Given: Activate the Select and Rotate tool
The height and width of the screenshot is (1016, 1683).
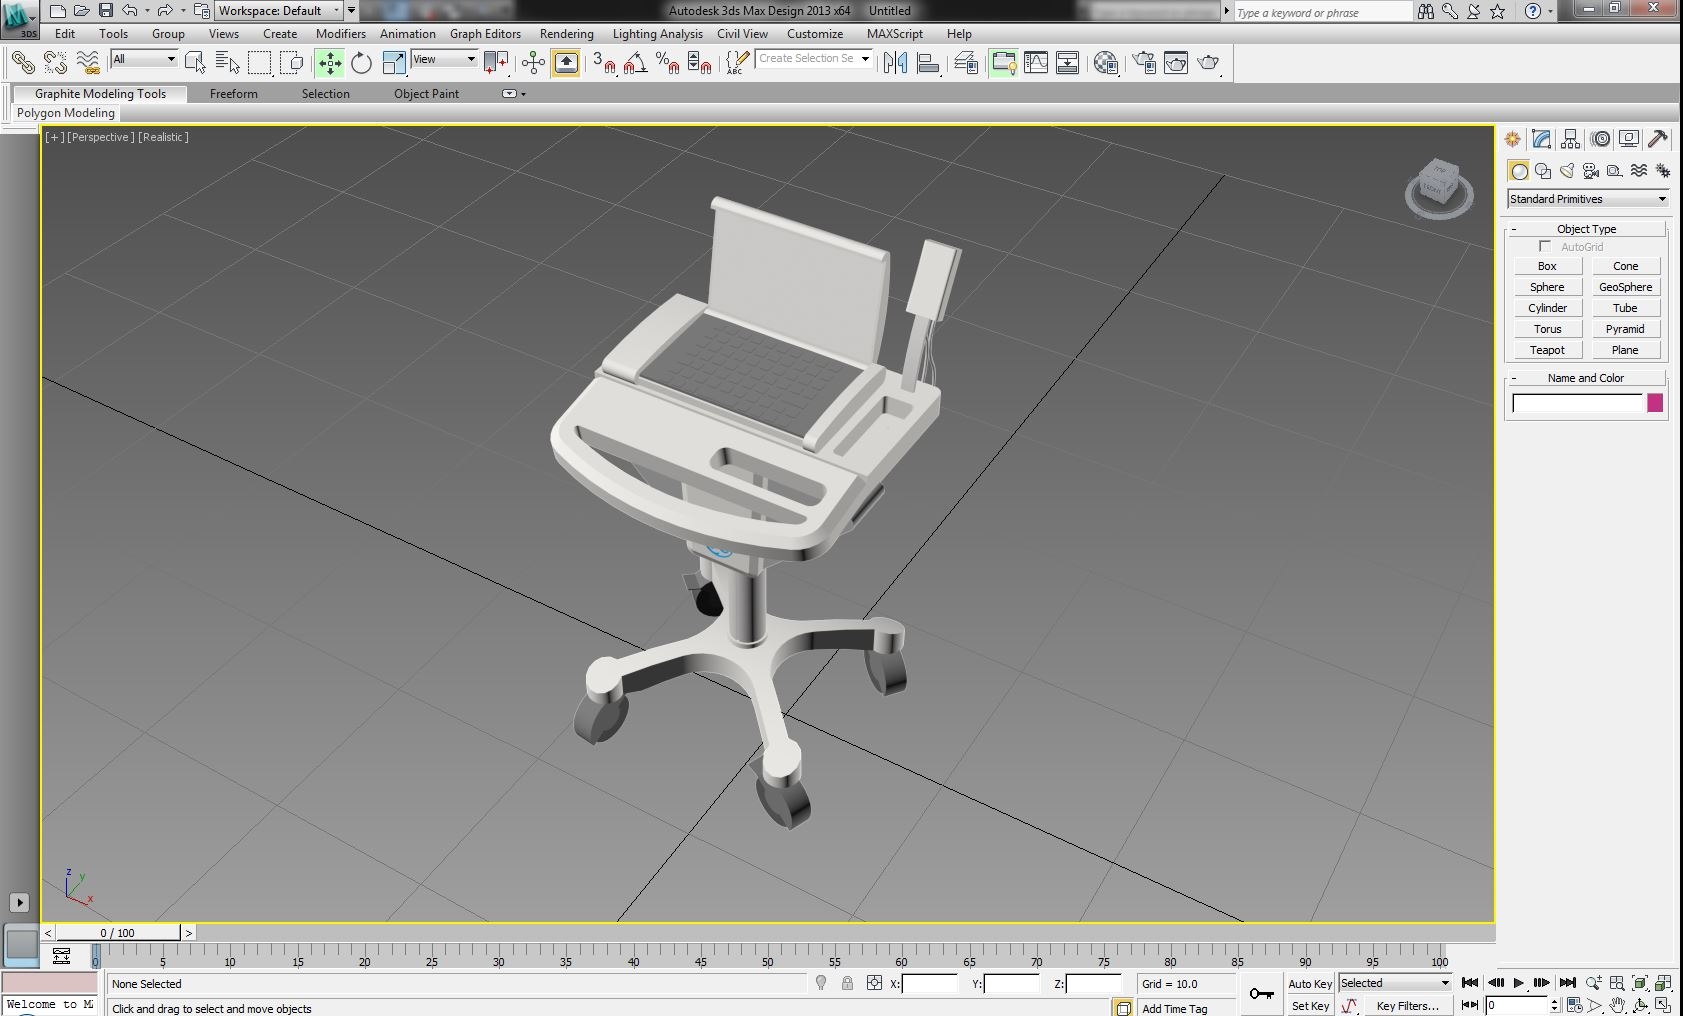Looking at the screenshot, I should click(x=361, y=62).
